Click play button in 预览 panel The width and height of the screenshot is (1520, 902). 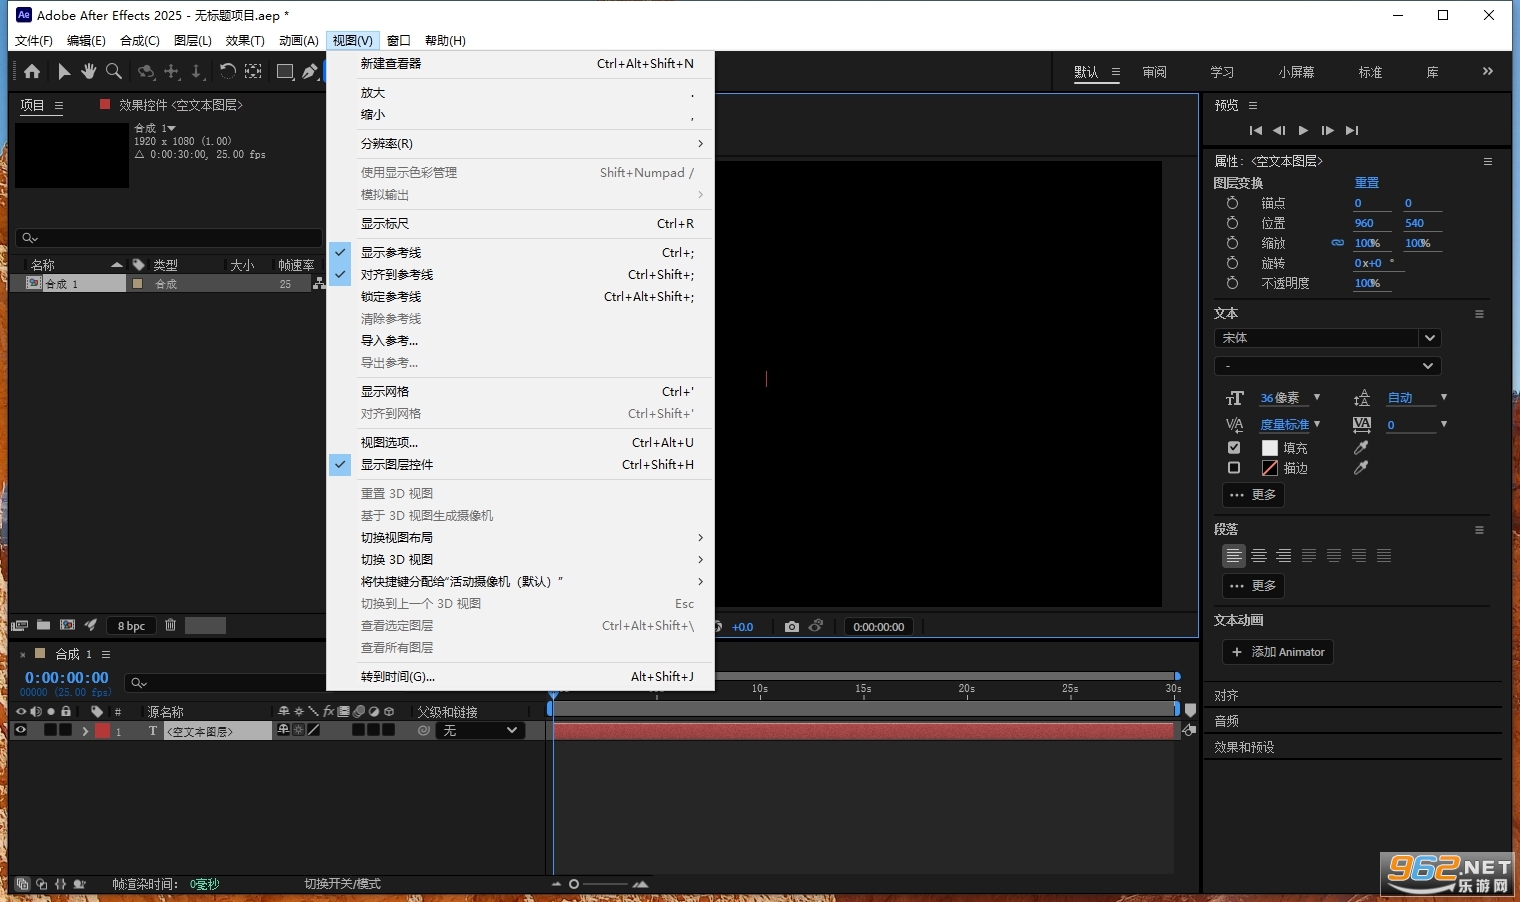tap(1303, 130)
